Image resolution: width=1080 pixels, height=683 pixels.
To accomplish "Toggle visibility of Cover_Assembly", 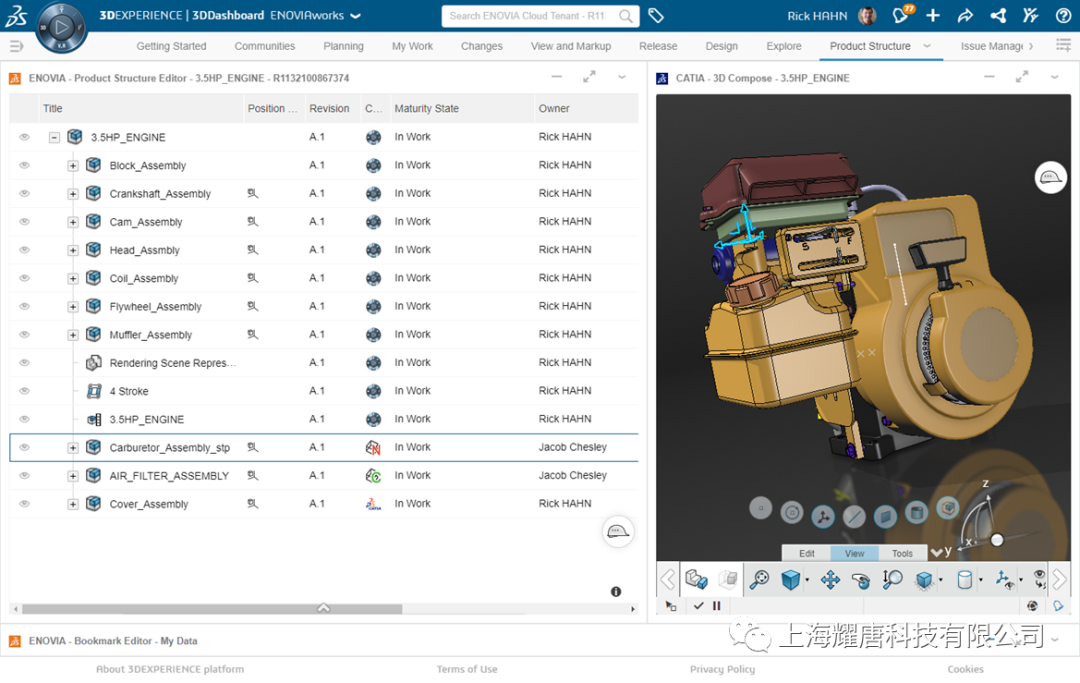I will pos(24,504).
